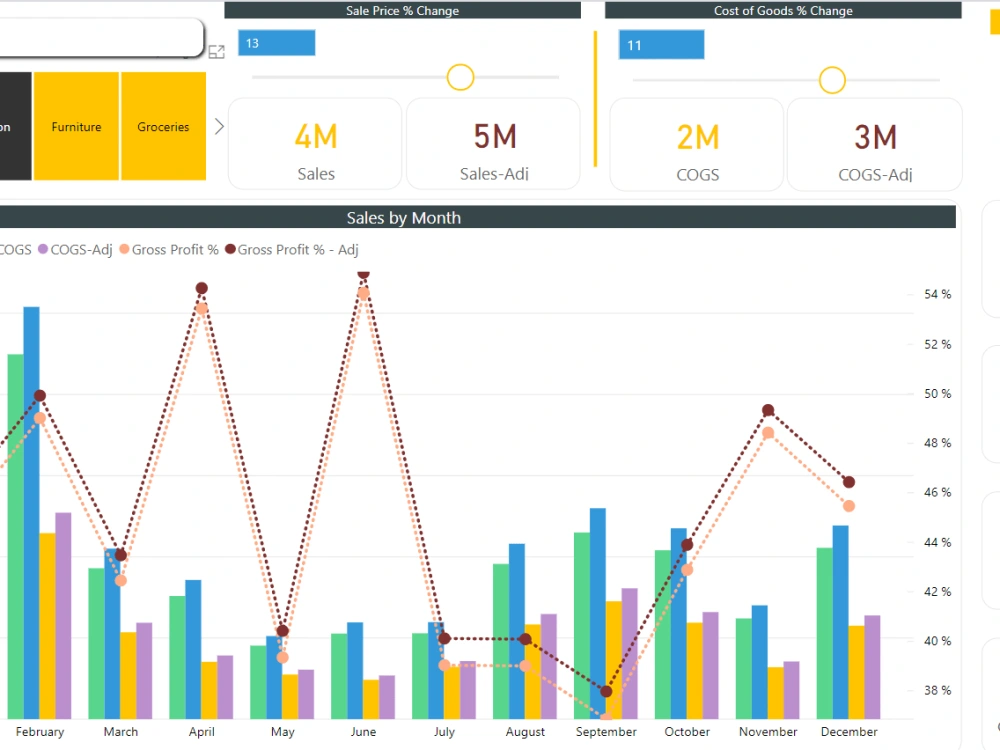Viewport: 1000px width, 750px height.
Task: Open the slicer in Focus mode
Action: coord(216,52)
